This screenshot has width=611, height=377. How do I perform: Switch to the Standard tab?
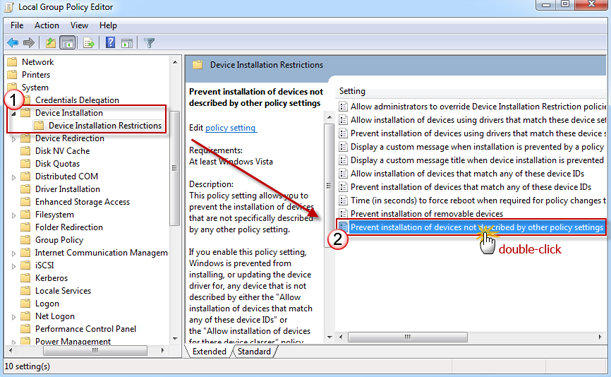click(254, 351)
